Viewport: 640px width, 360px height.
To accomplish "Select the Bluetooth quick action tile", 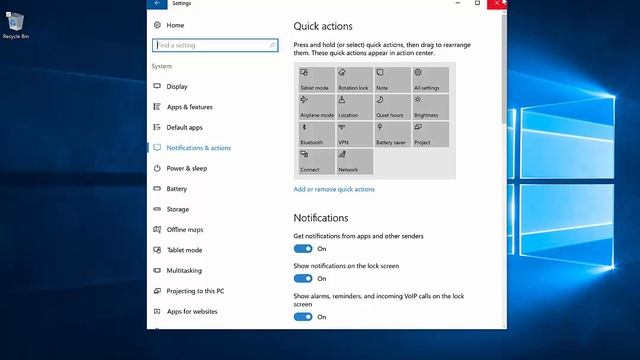I will pos(316,134).
